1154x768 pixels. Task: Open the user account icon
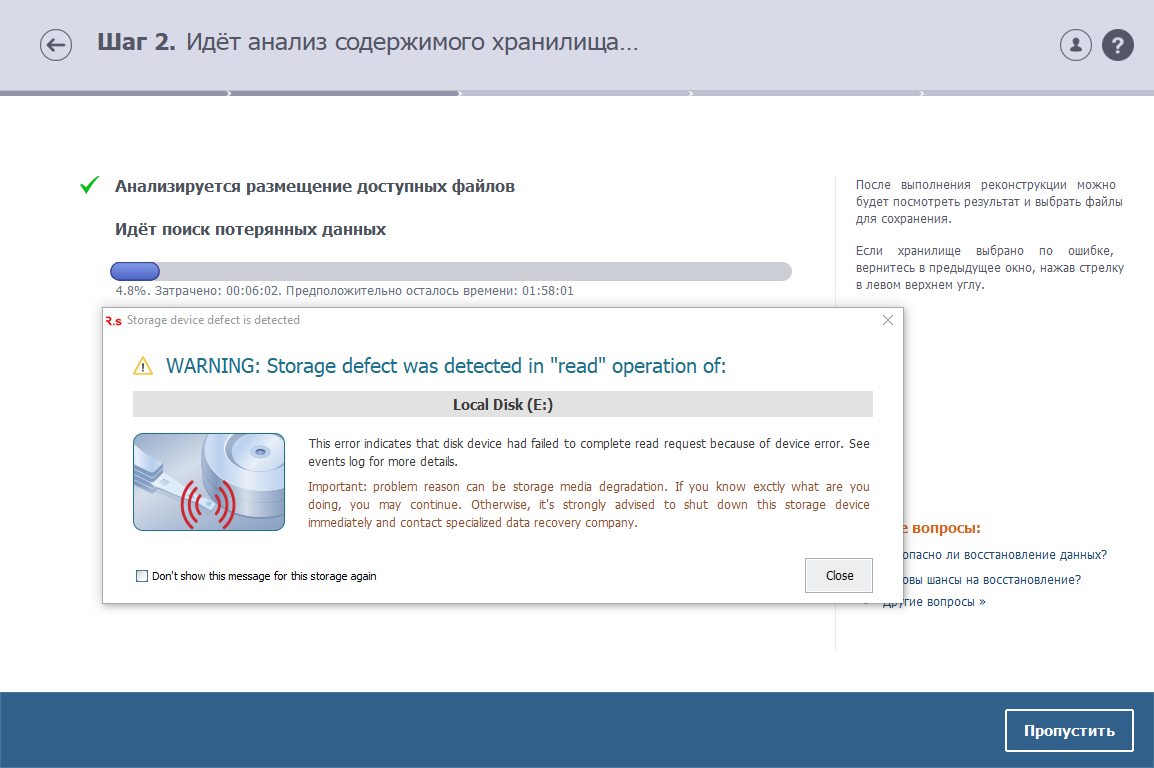(x=1075, y=45)
